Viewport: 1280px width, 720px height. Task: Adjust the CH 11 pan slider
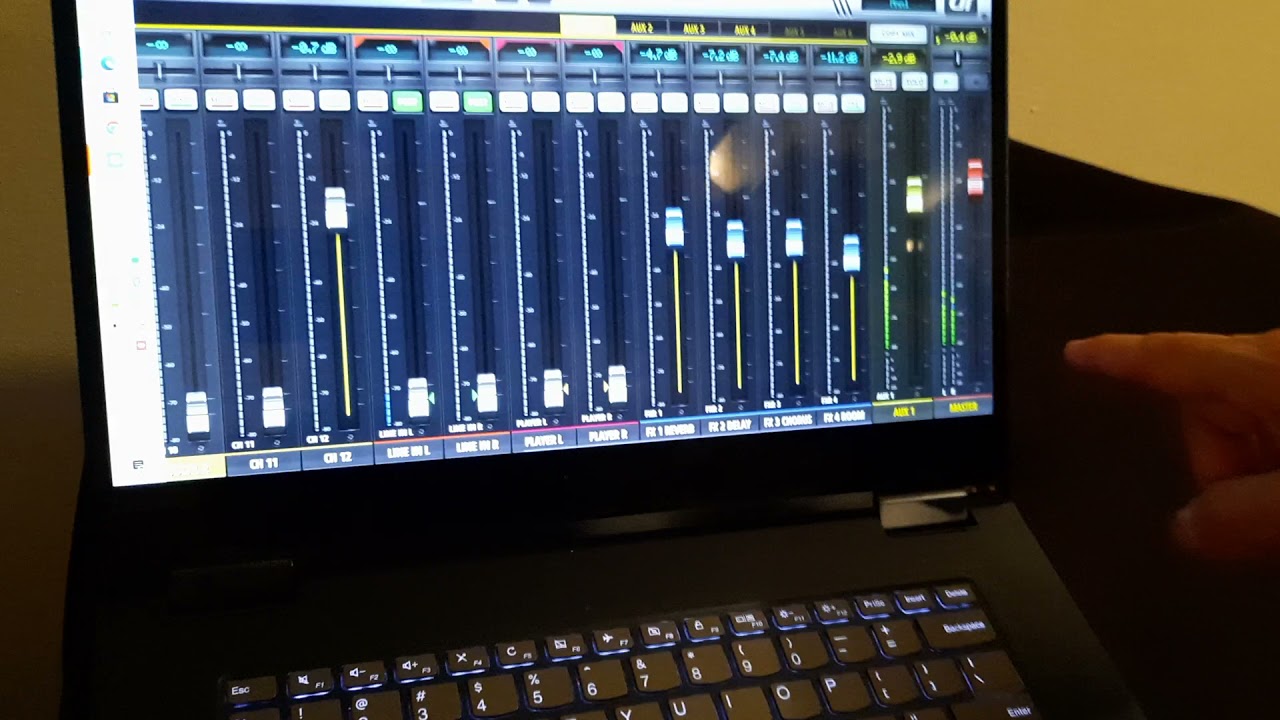pyautogui.click(x=238, y=71)
